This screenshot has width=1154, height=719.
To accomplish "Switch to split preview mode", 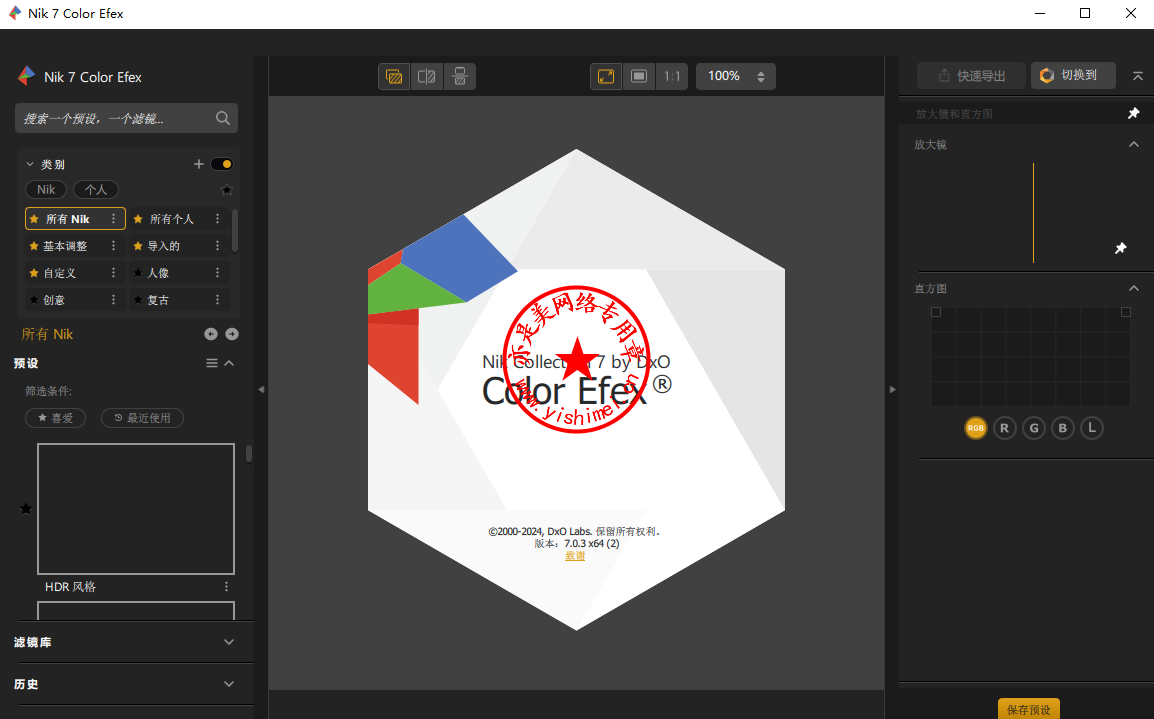I will click(x=427, y=77).
